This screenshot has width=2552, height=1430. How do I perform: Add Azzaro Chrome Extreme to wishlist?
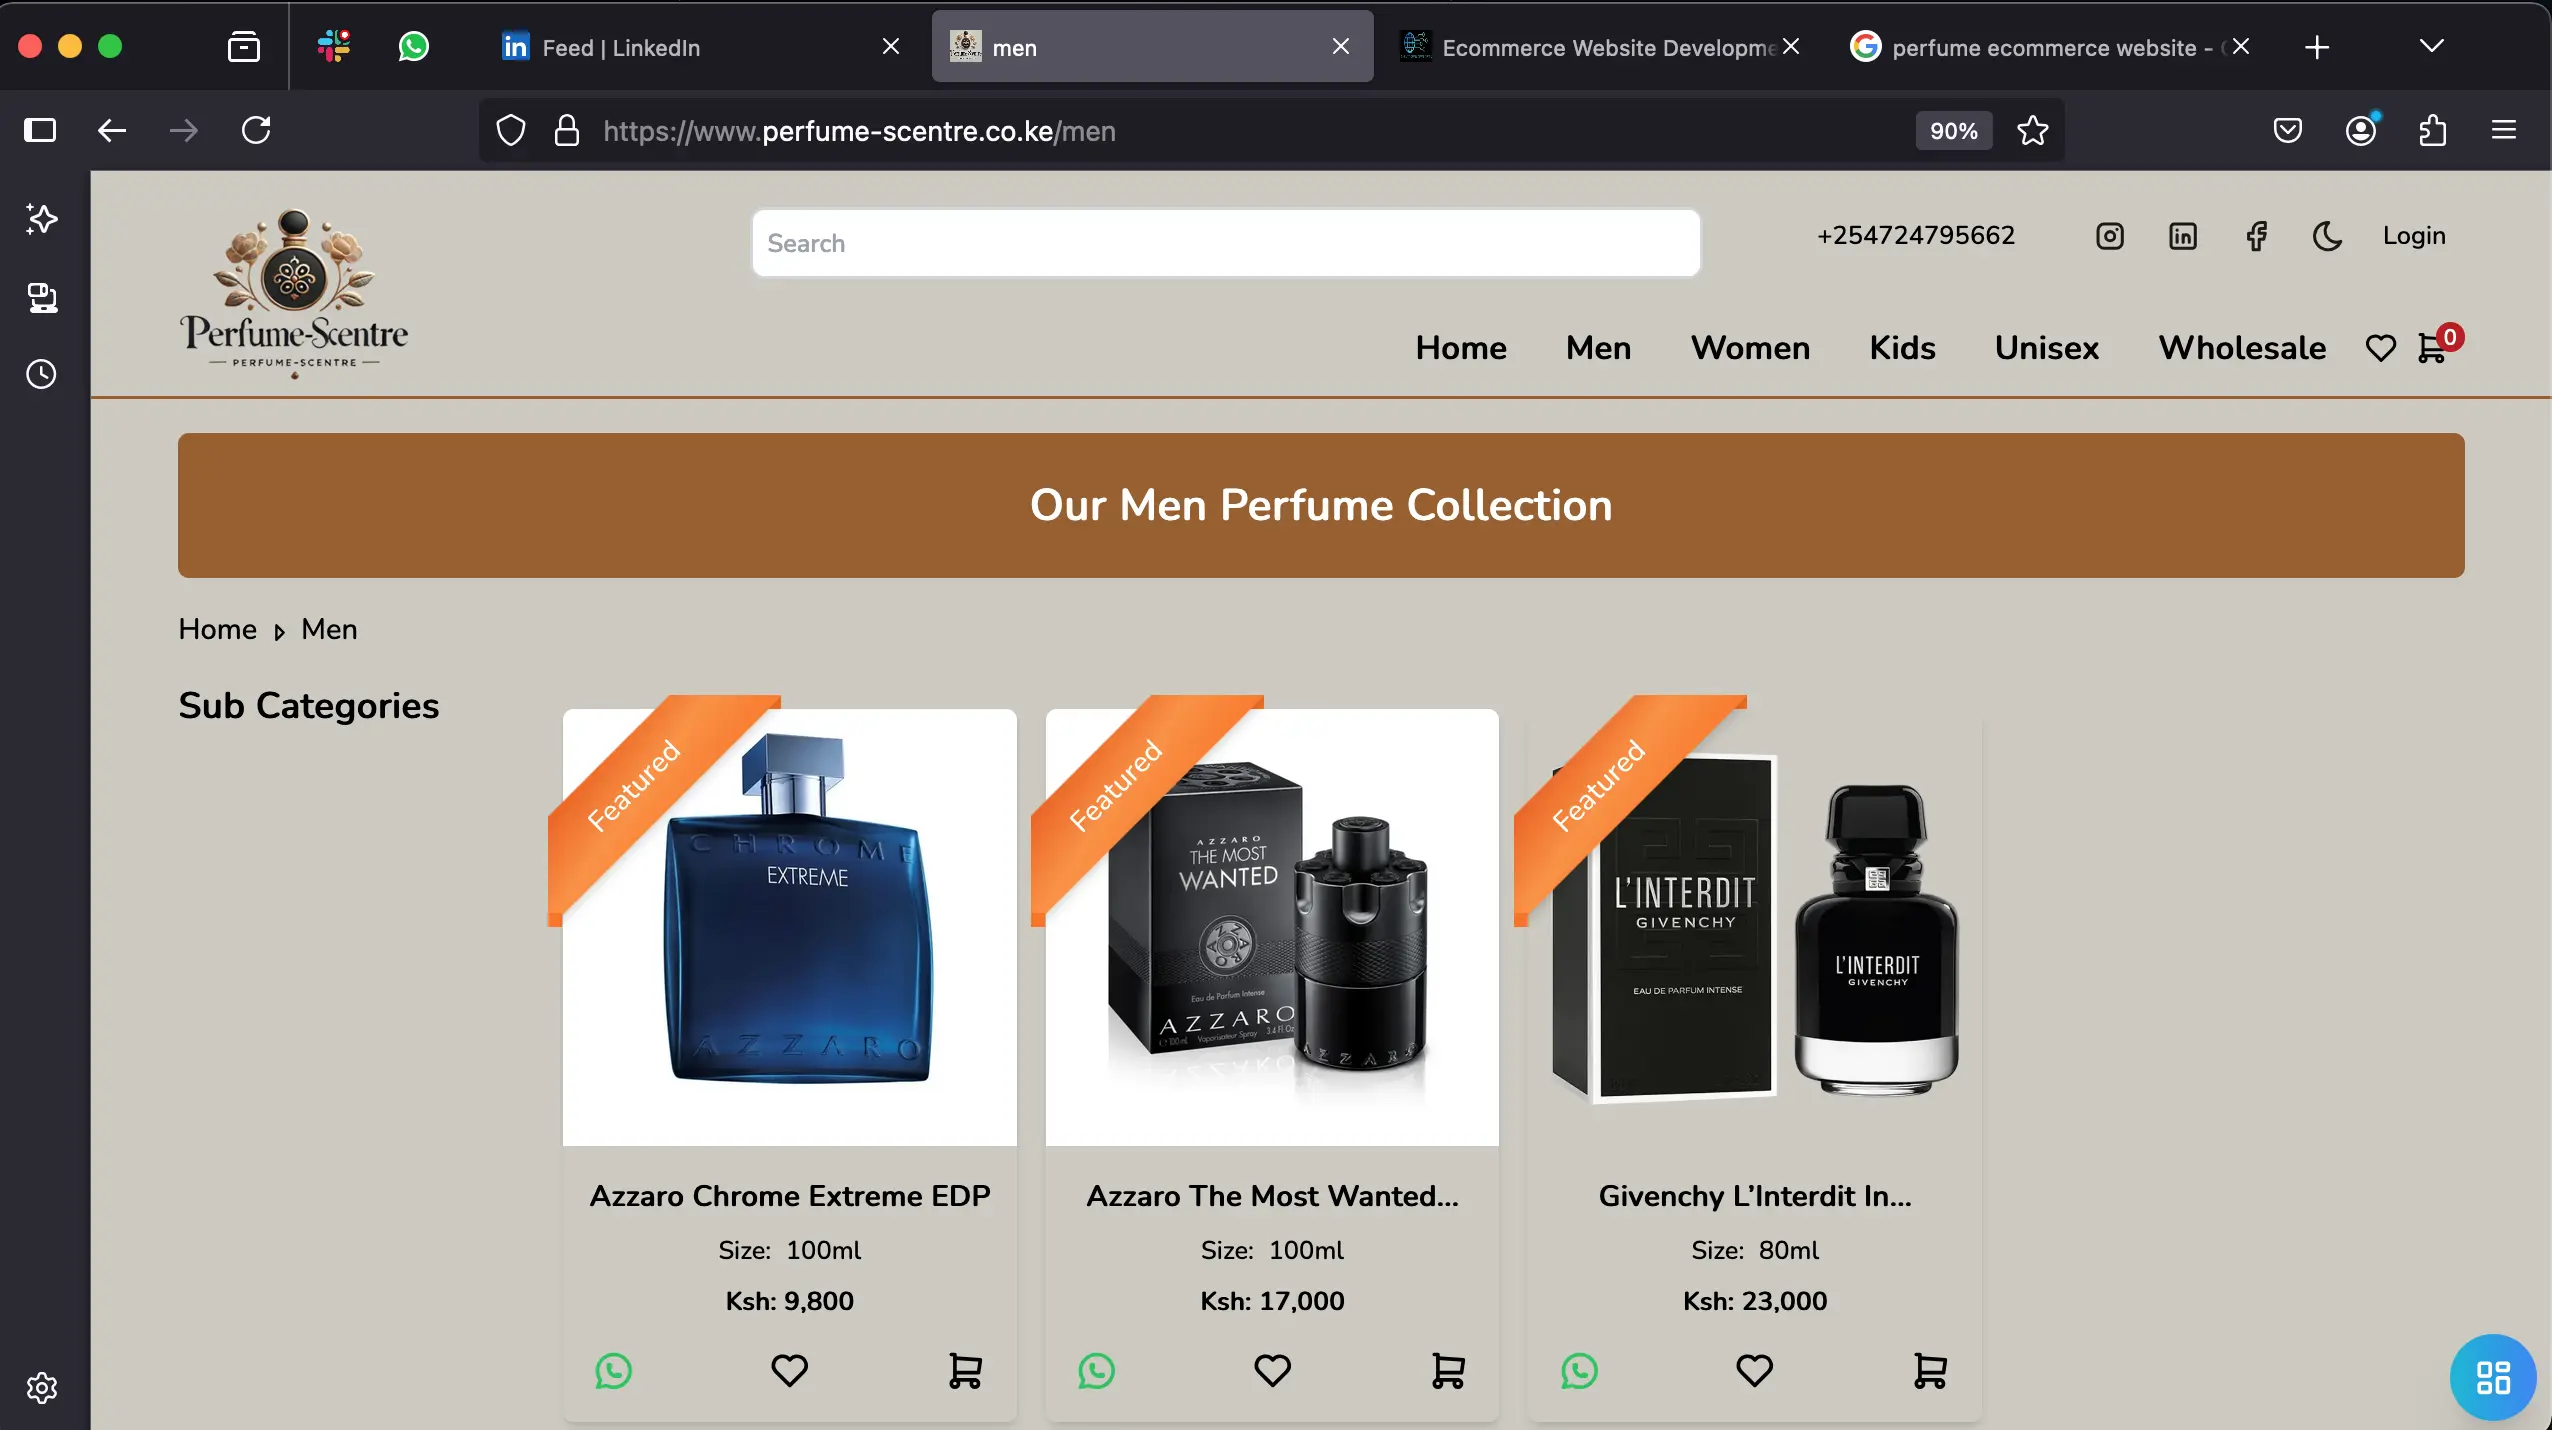789,1370
